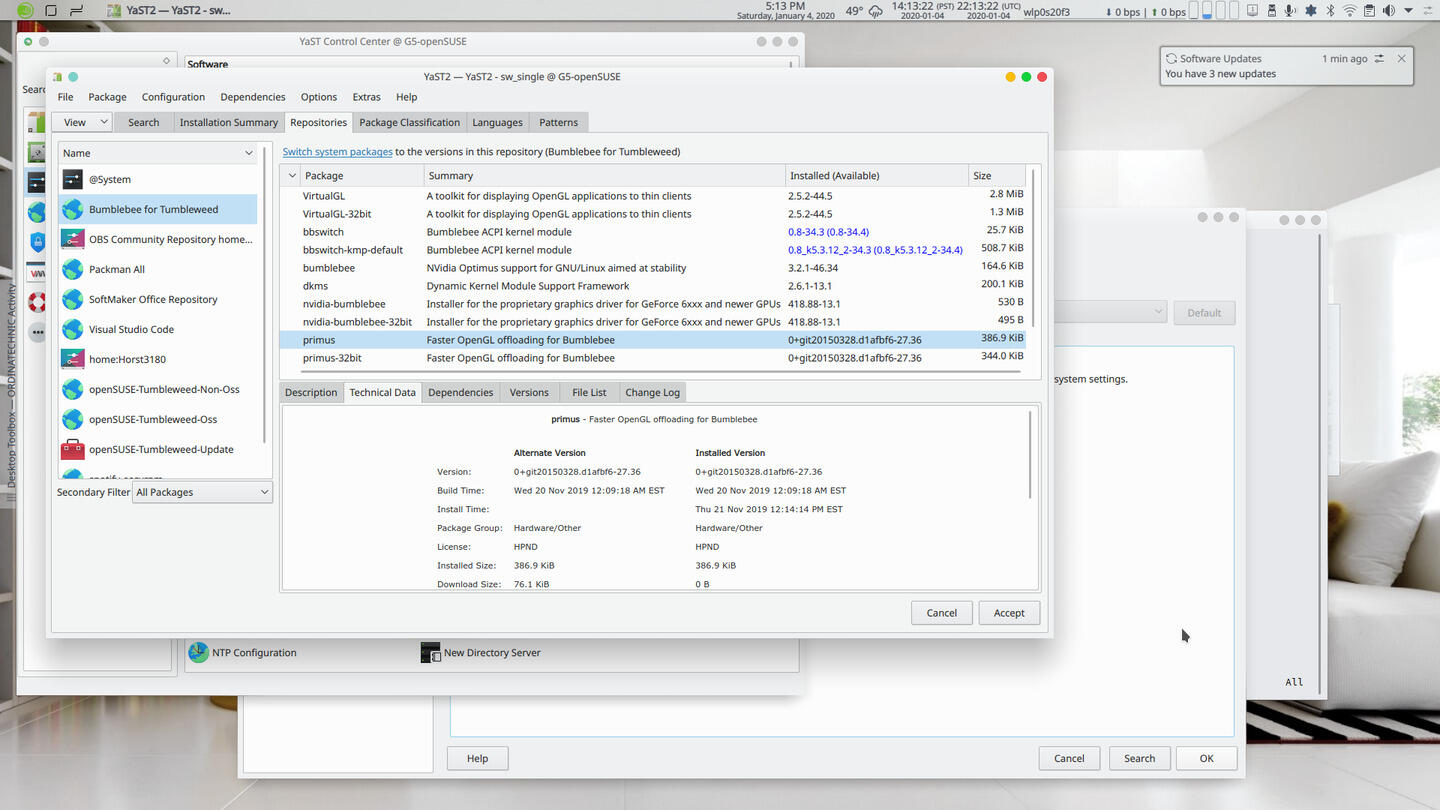
Task: Open the Wi-Fi network tray icon
Action: [1350, 11]
